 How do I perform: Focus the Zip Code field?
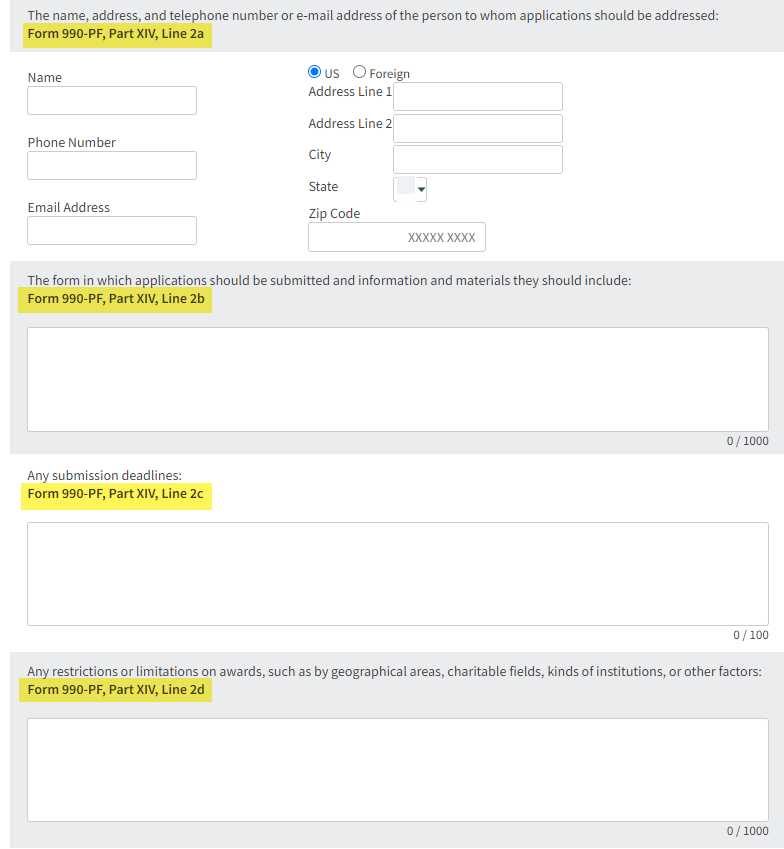(397, 238)
